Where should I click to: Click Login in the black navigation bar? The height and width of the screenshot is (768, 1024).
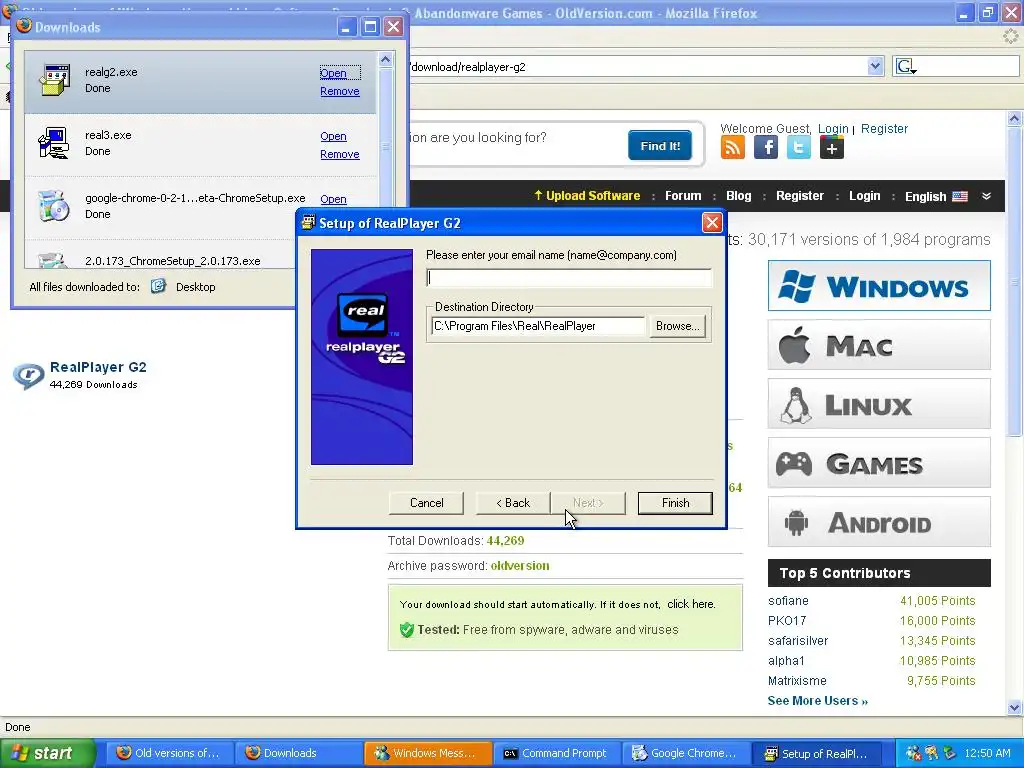pos(865,196)
